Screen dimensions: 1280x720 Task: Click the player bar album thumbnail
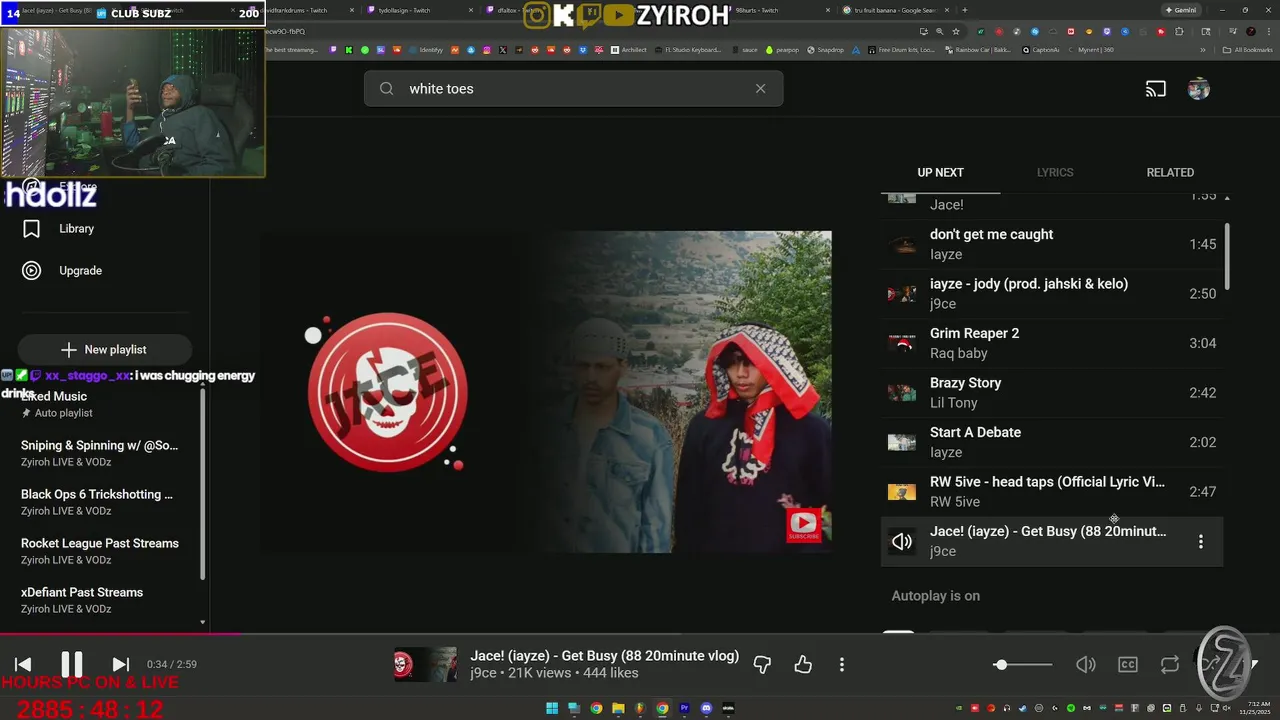(x=425, y=664)
